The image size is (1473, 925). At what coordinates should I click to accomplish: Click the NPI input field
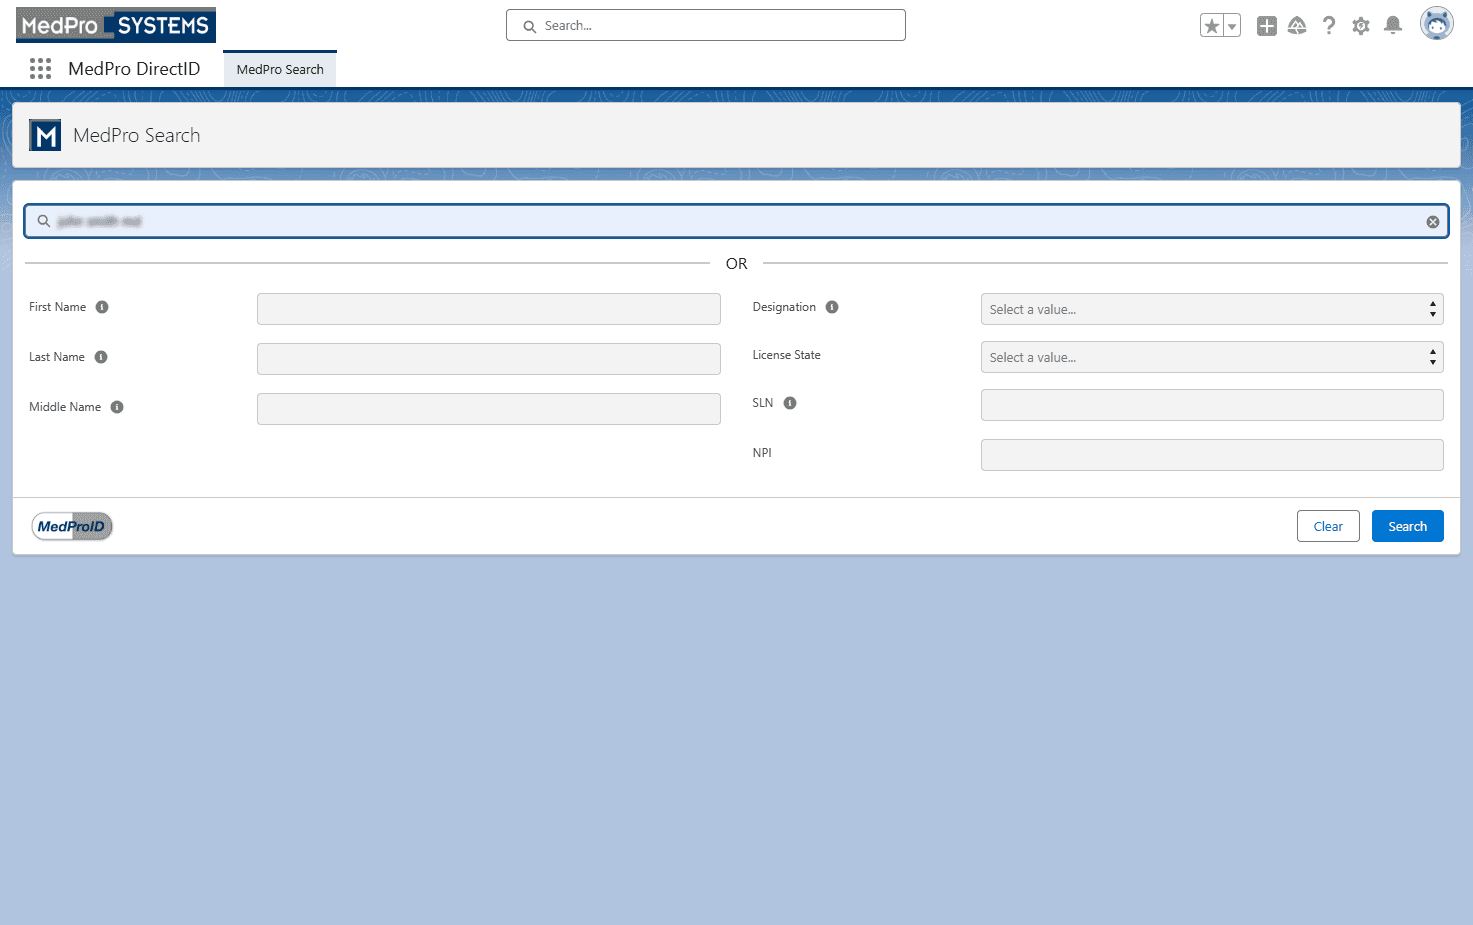point(1212,455)
